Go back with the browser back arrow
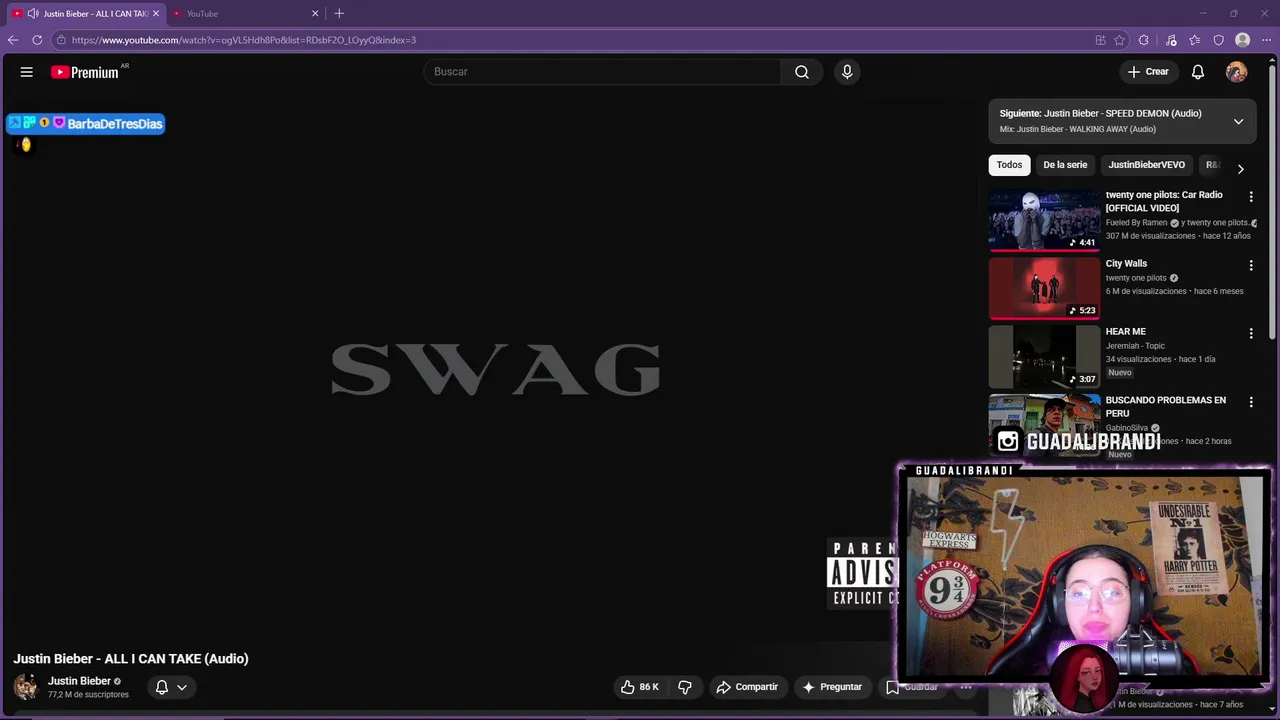 [x=13, y=40]
